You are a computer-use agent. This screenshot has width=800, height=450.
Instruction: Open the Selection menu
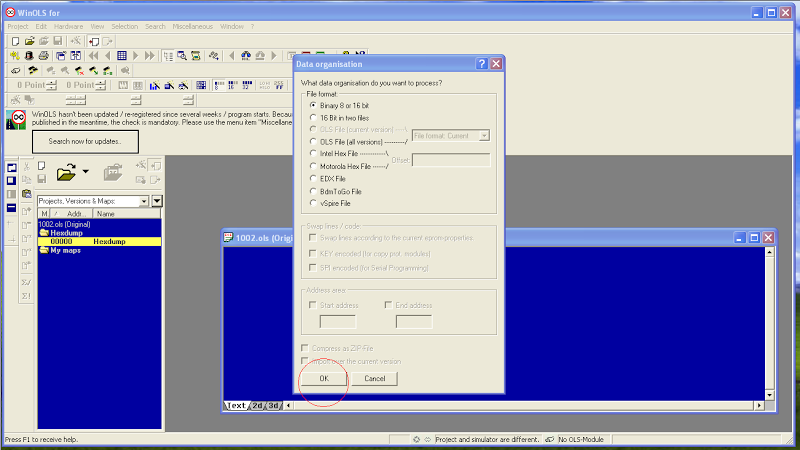tap(124, 27)
